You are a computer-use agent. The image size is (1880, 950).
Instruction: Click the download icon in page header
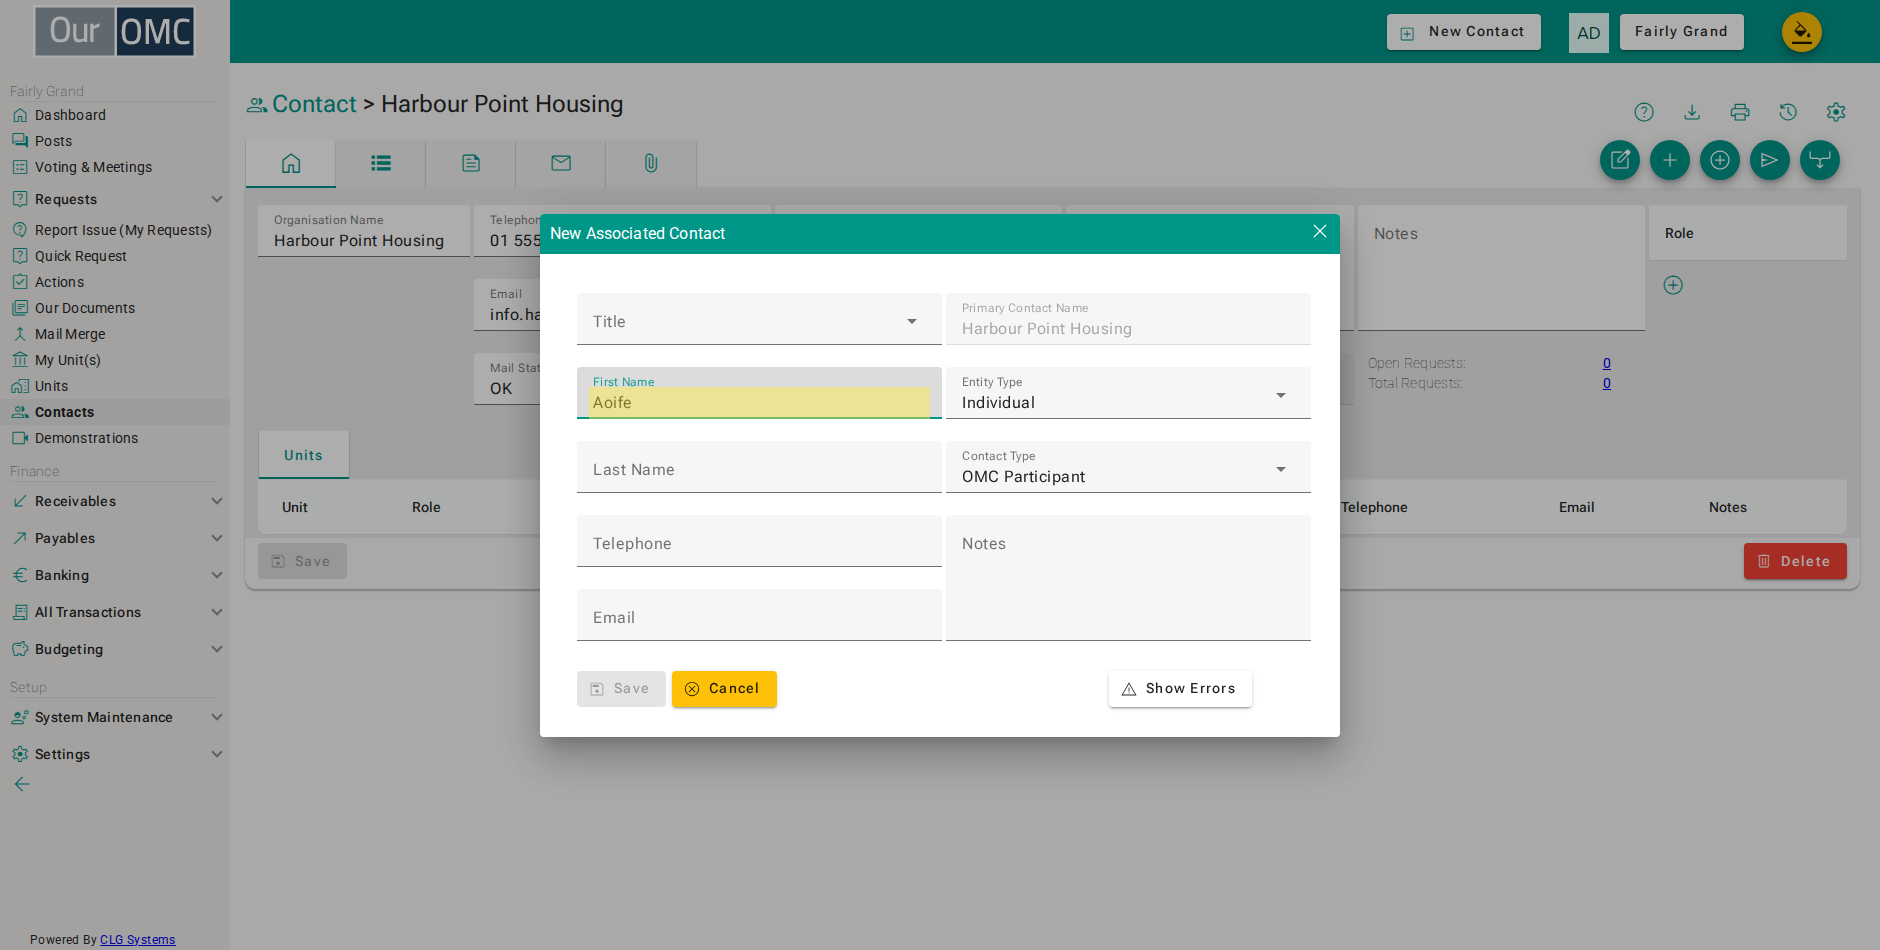1692,112
